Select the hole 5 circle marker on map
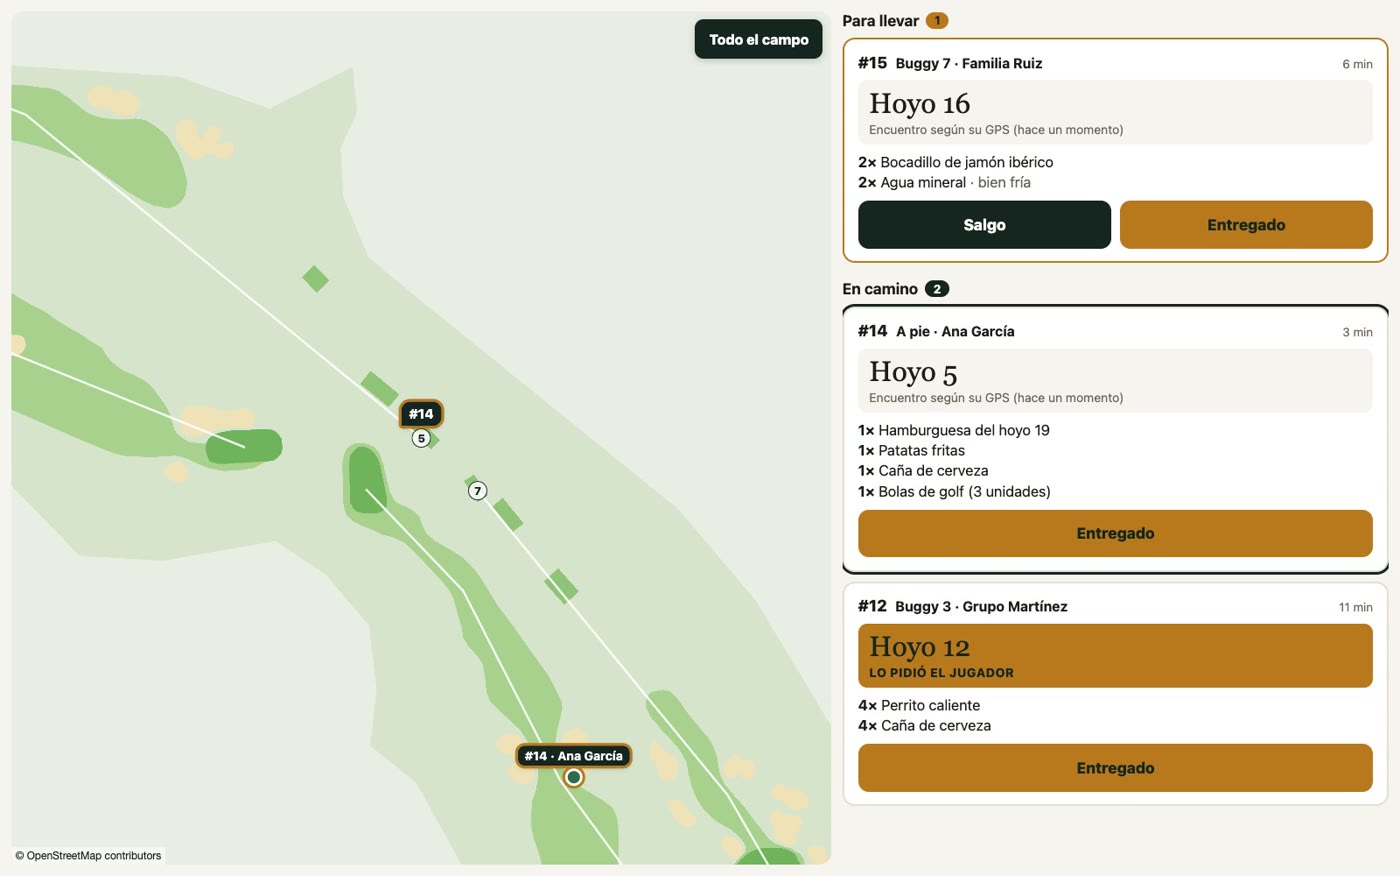 pyautogui.click(x=421, y=438)
